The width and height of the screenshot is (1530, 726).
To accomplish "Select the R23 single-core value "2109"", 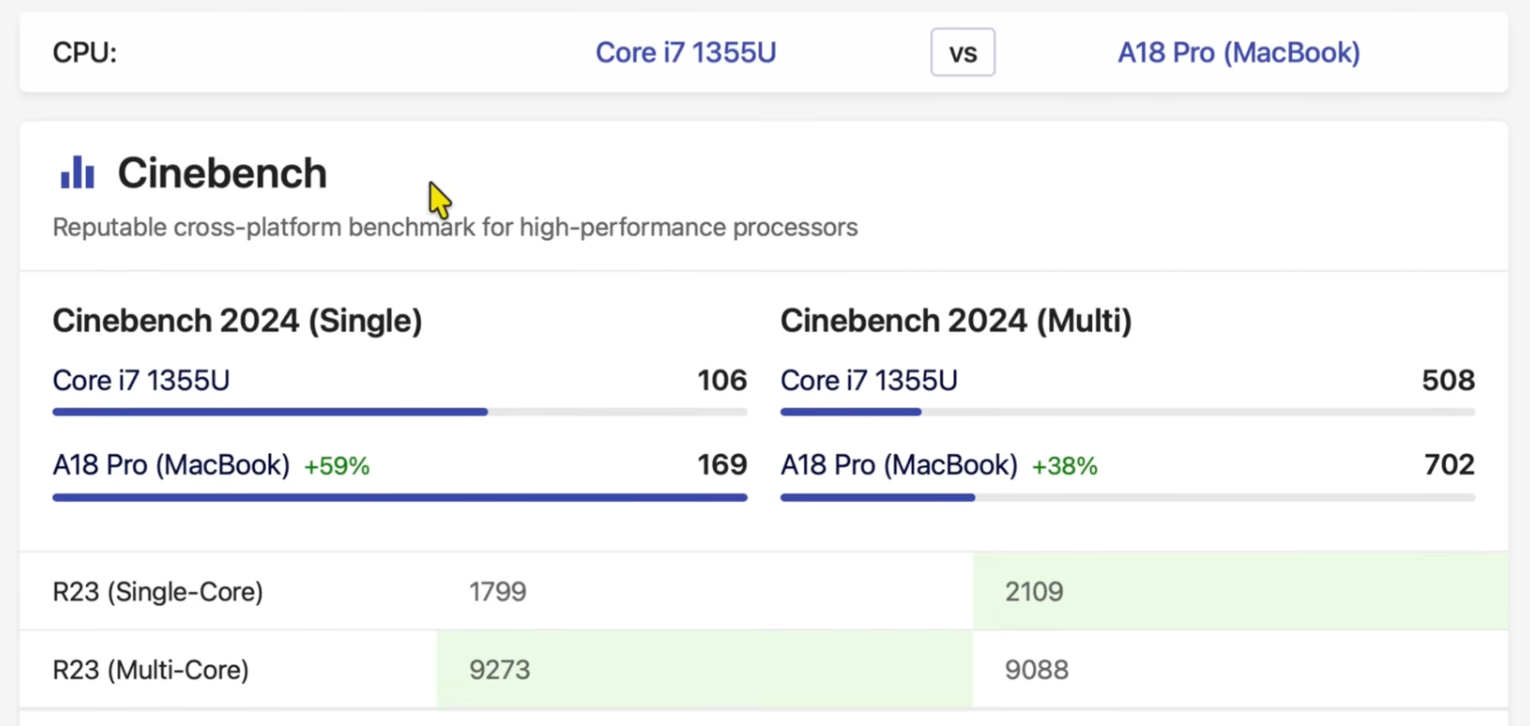I will click(1034, 592).
